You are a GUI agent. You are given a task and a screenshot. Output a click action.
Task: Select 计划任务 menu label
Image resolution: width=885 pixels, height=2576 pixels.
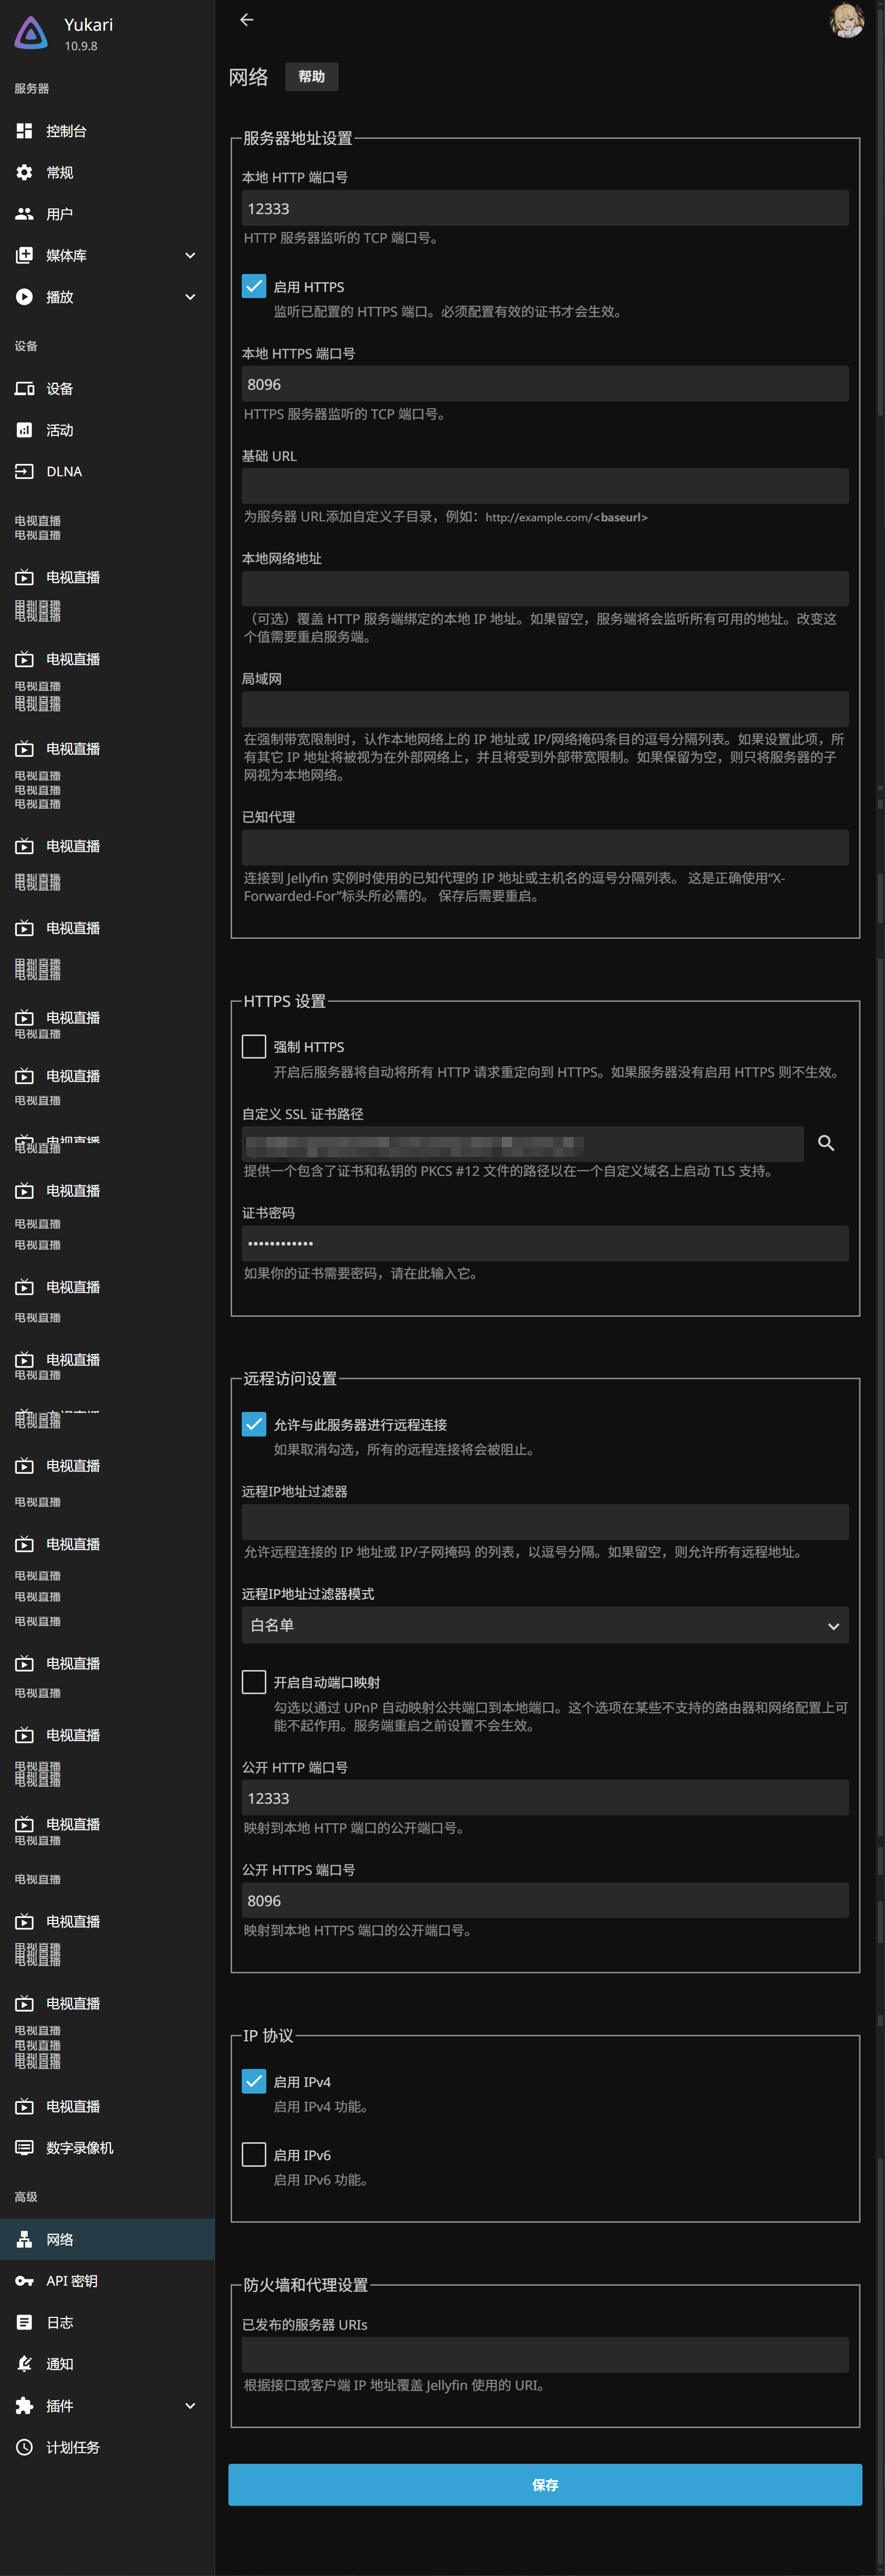(x=73, y=2447)
